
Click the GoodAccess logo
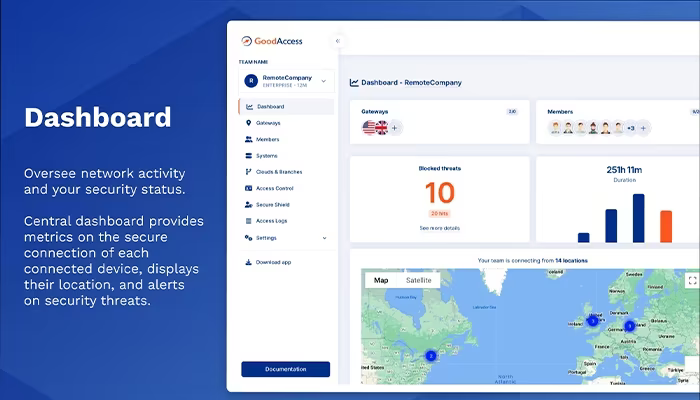click(x=272, y=41)
